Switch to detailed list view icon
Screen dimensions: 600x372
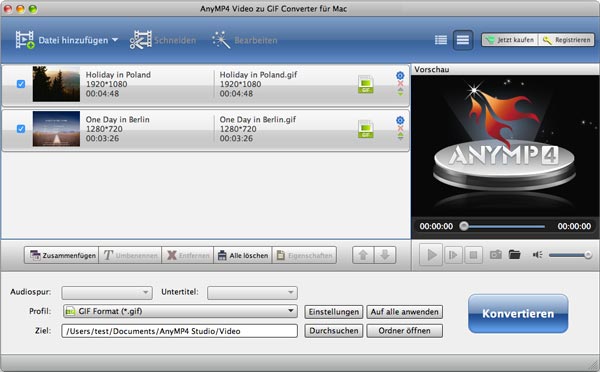441,40
